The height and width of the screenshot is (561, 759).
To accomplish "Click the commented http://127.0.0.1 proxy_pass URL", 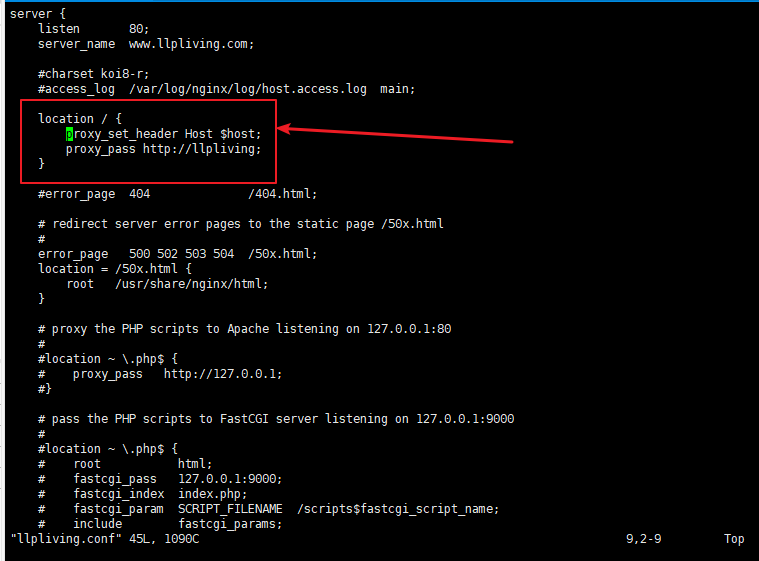I will (x=222, y=374).
